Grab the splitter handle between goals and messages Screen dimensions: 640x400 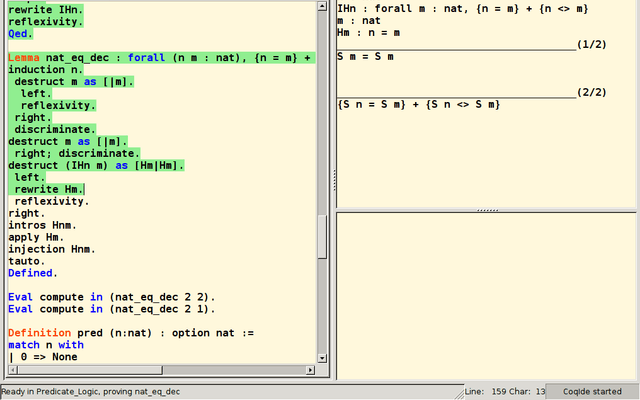(488, 210)
